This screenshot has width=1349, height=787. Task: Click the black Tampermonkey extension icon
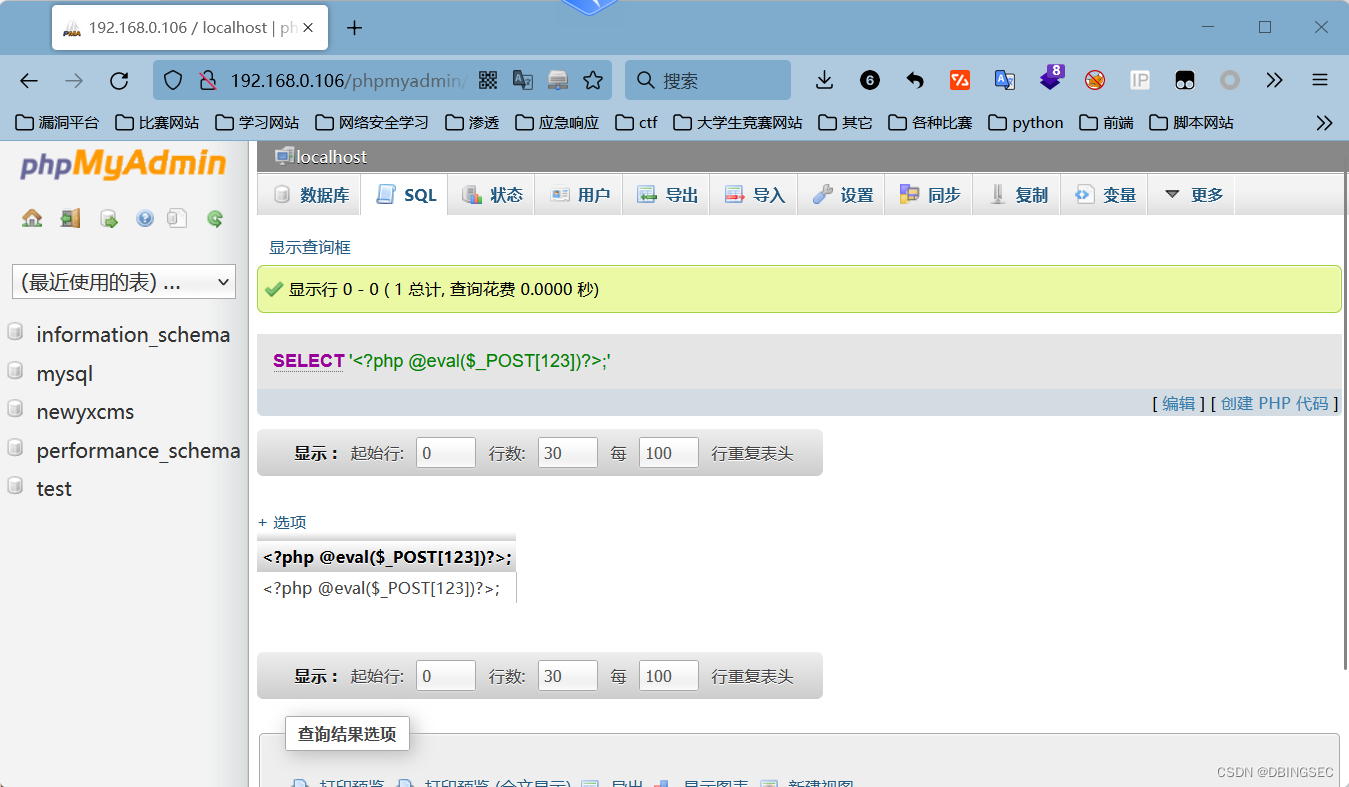coord(1185,80)
